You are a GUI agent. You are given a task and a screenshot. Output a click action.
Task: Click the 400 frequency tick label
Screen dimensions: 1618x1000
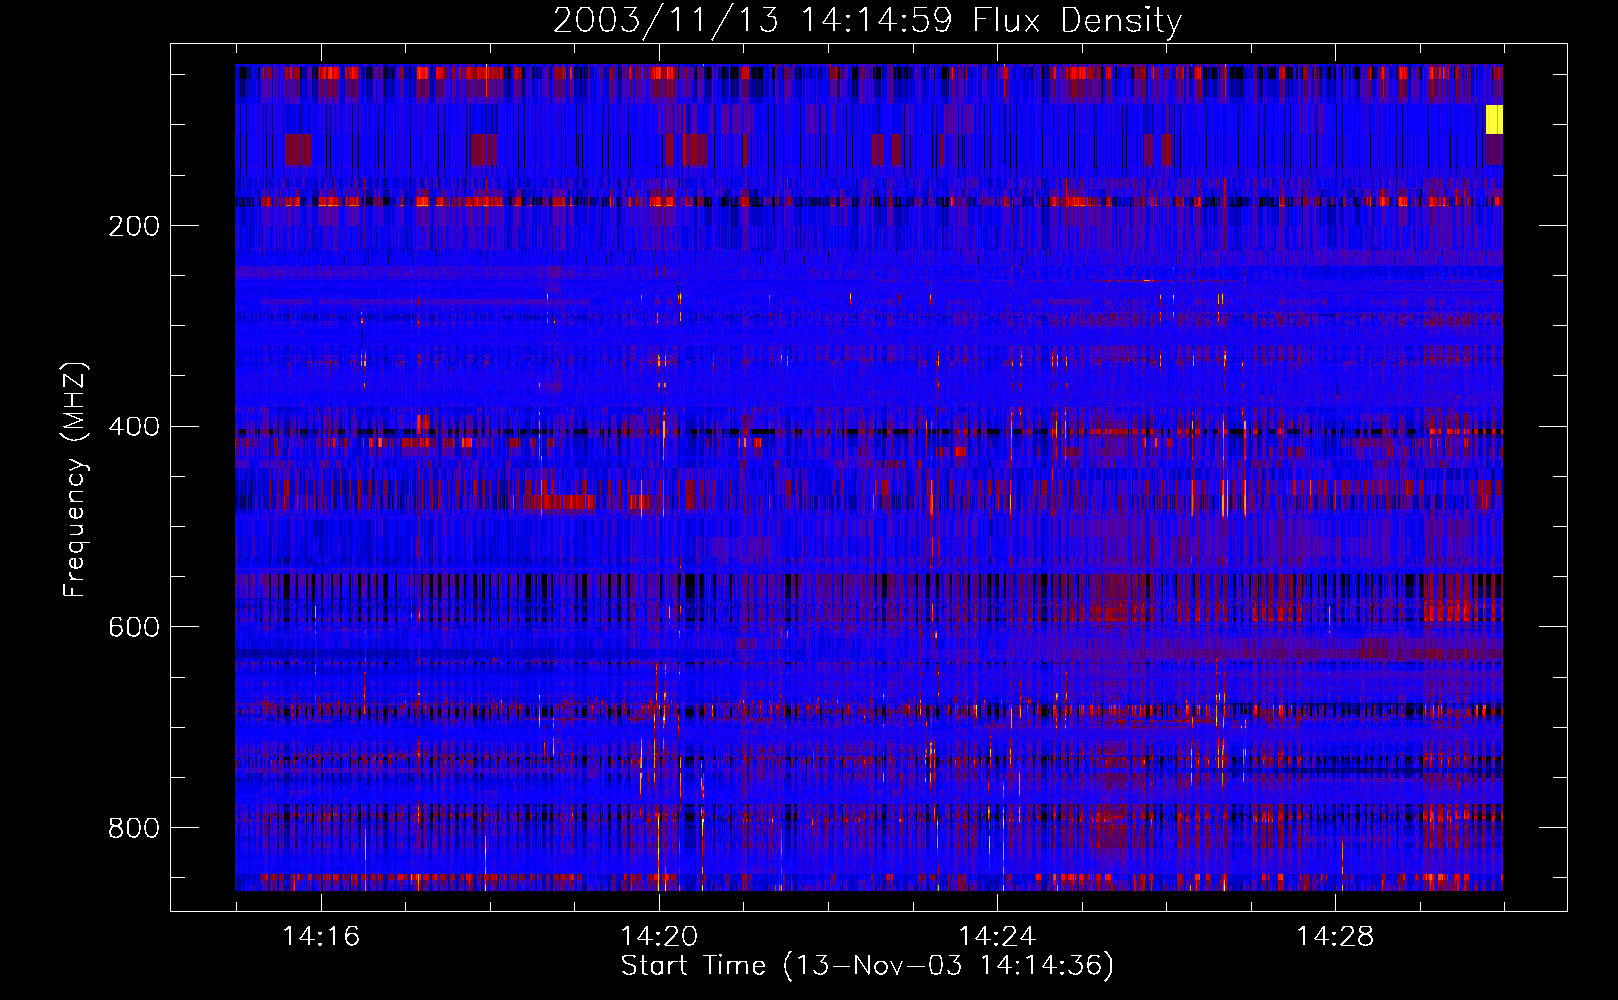coord(134,427)
